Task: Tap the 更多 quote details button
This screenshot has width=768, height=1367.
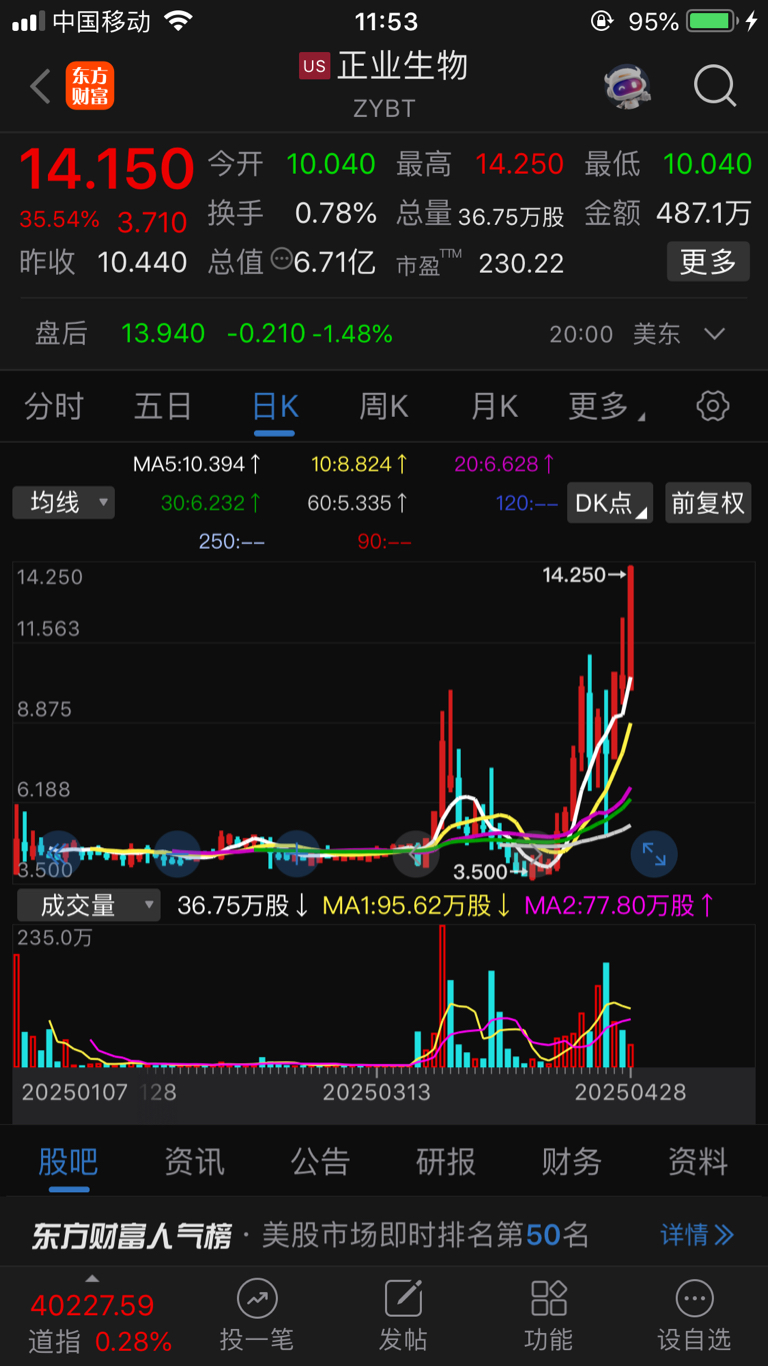Action: [708, 262]
